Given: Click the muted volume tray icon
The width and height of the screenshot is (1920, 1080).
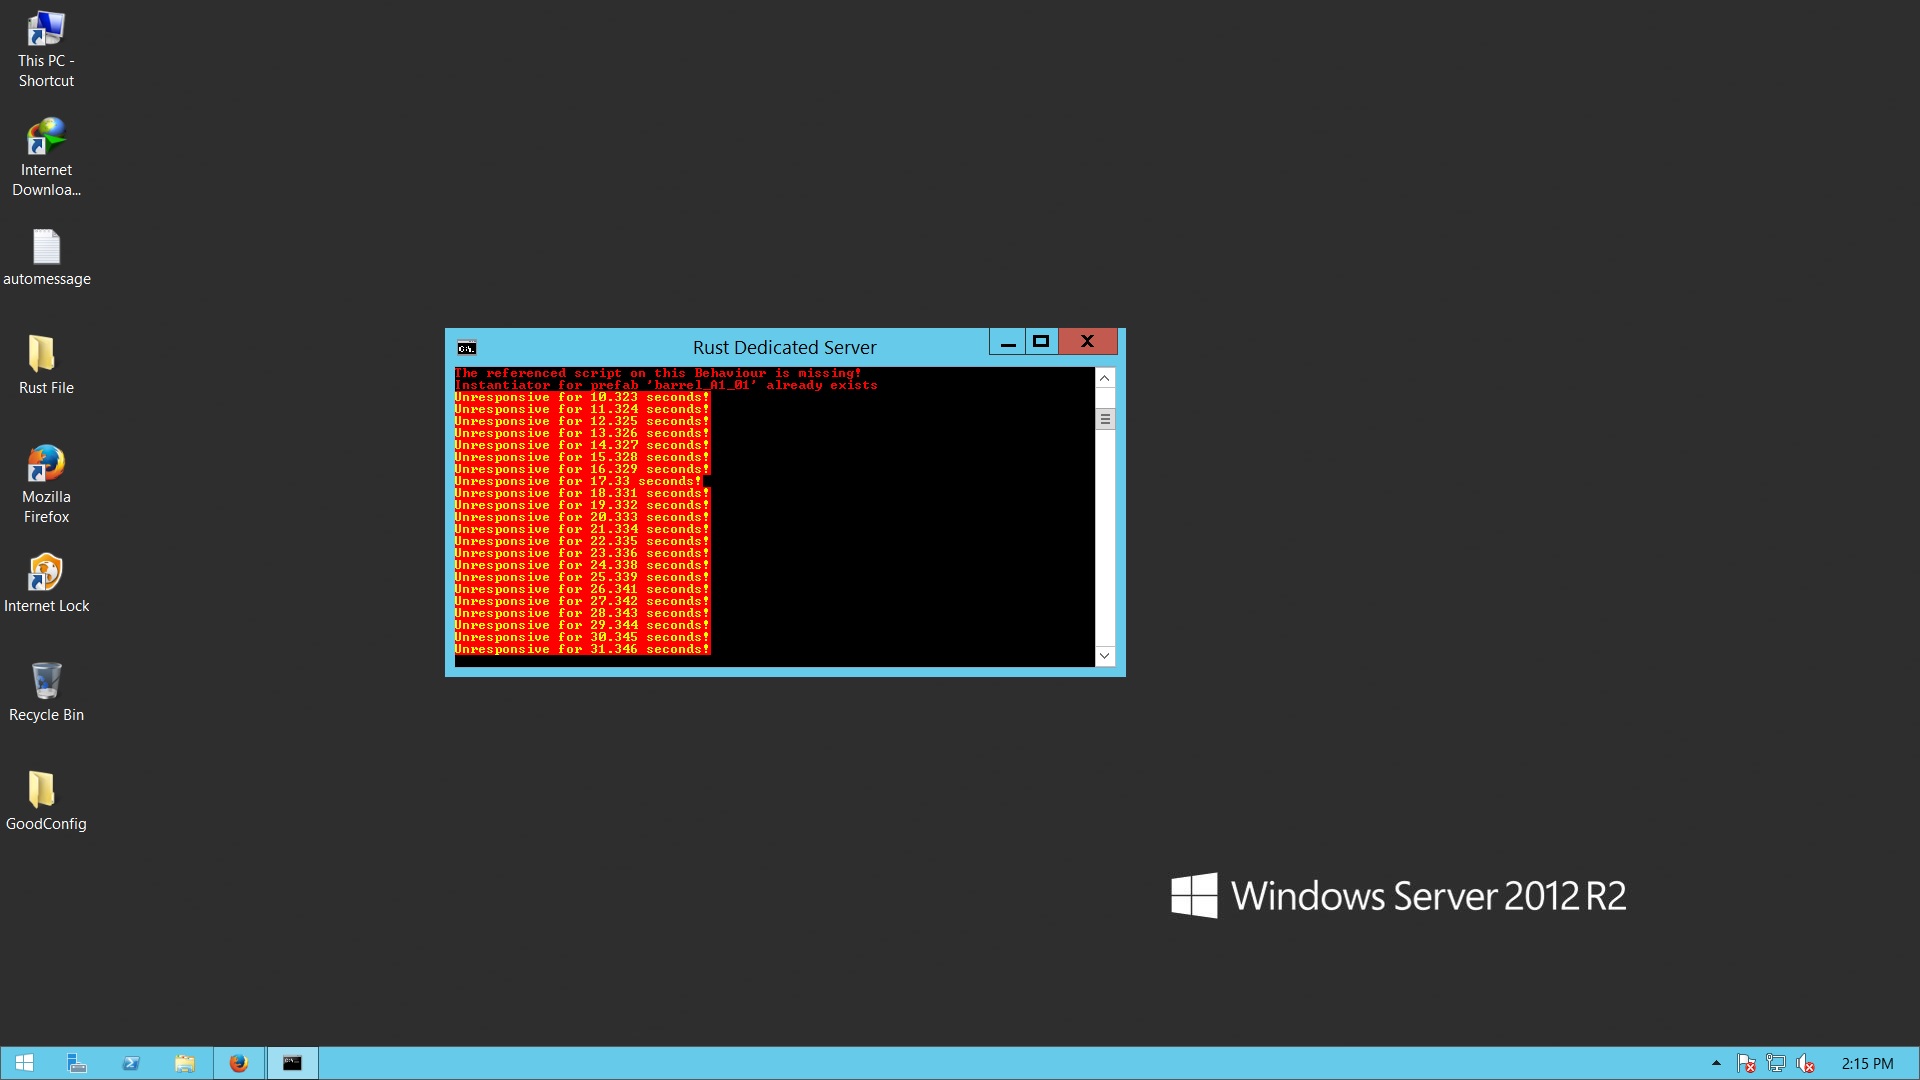Looking at the screenshot, I should [1806, 1064].
